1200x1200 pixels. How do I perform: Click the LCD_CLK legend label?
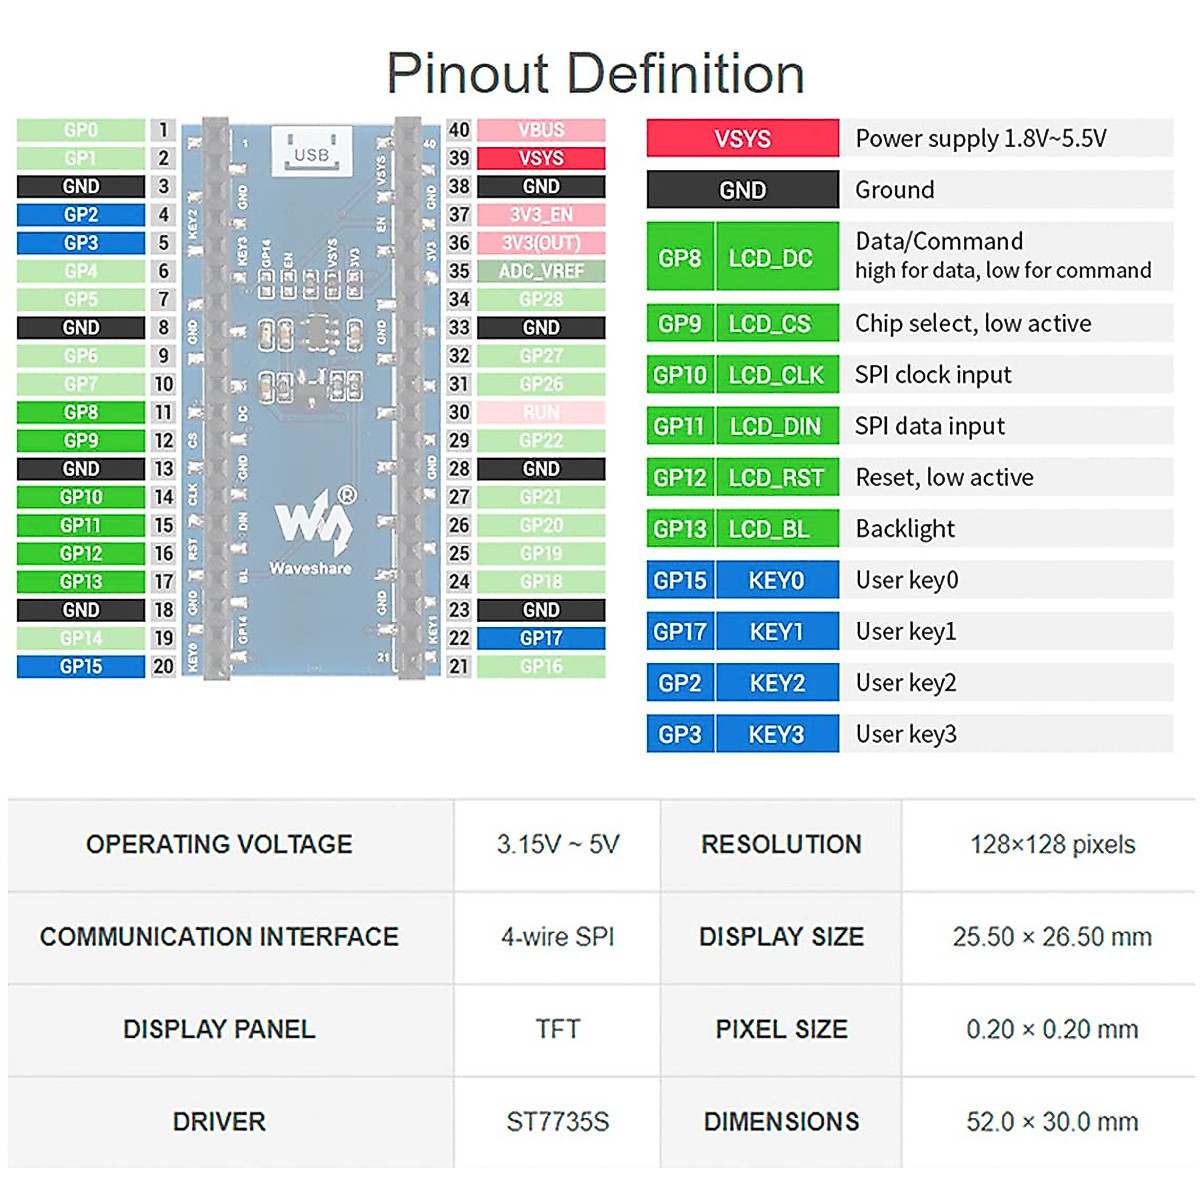(777, 375)
